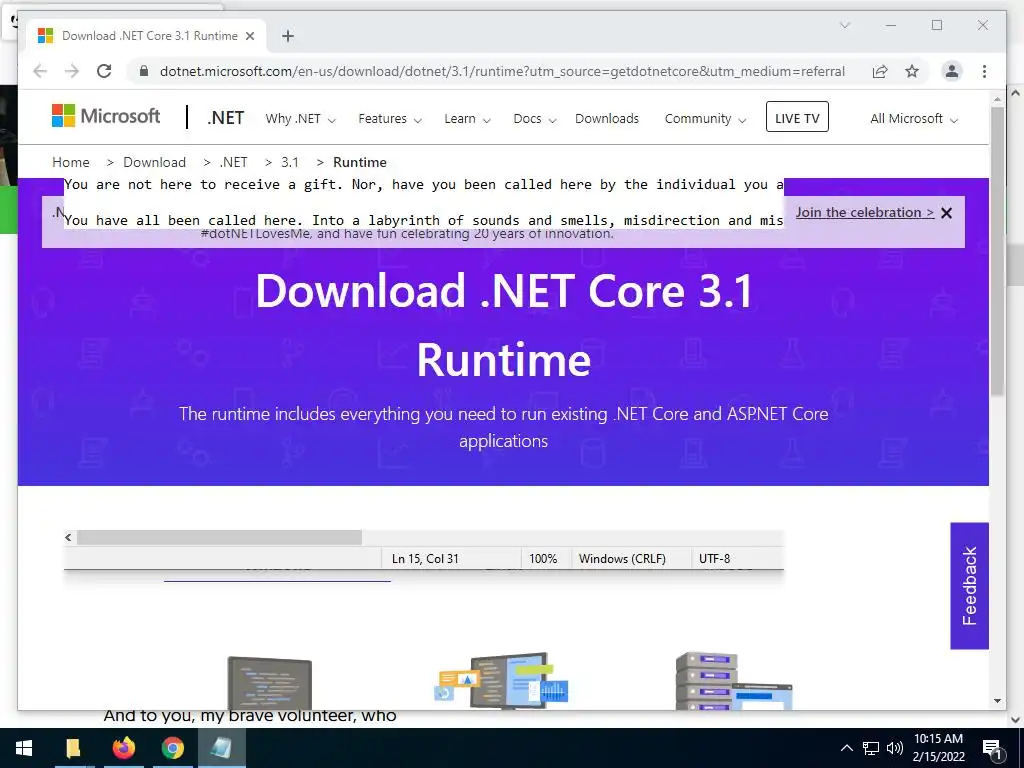Open File Explorer from the taskbar
Viewport: 1024px width, 768px height.
(73, 748)
